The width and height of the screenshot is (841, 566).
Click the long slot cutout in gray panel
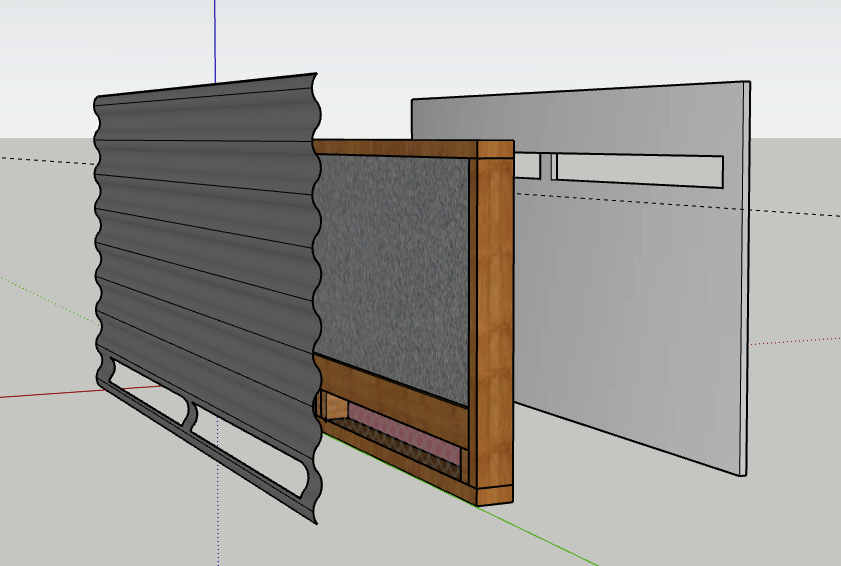point(639,171)
